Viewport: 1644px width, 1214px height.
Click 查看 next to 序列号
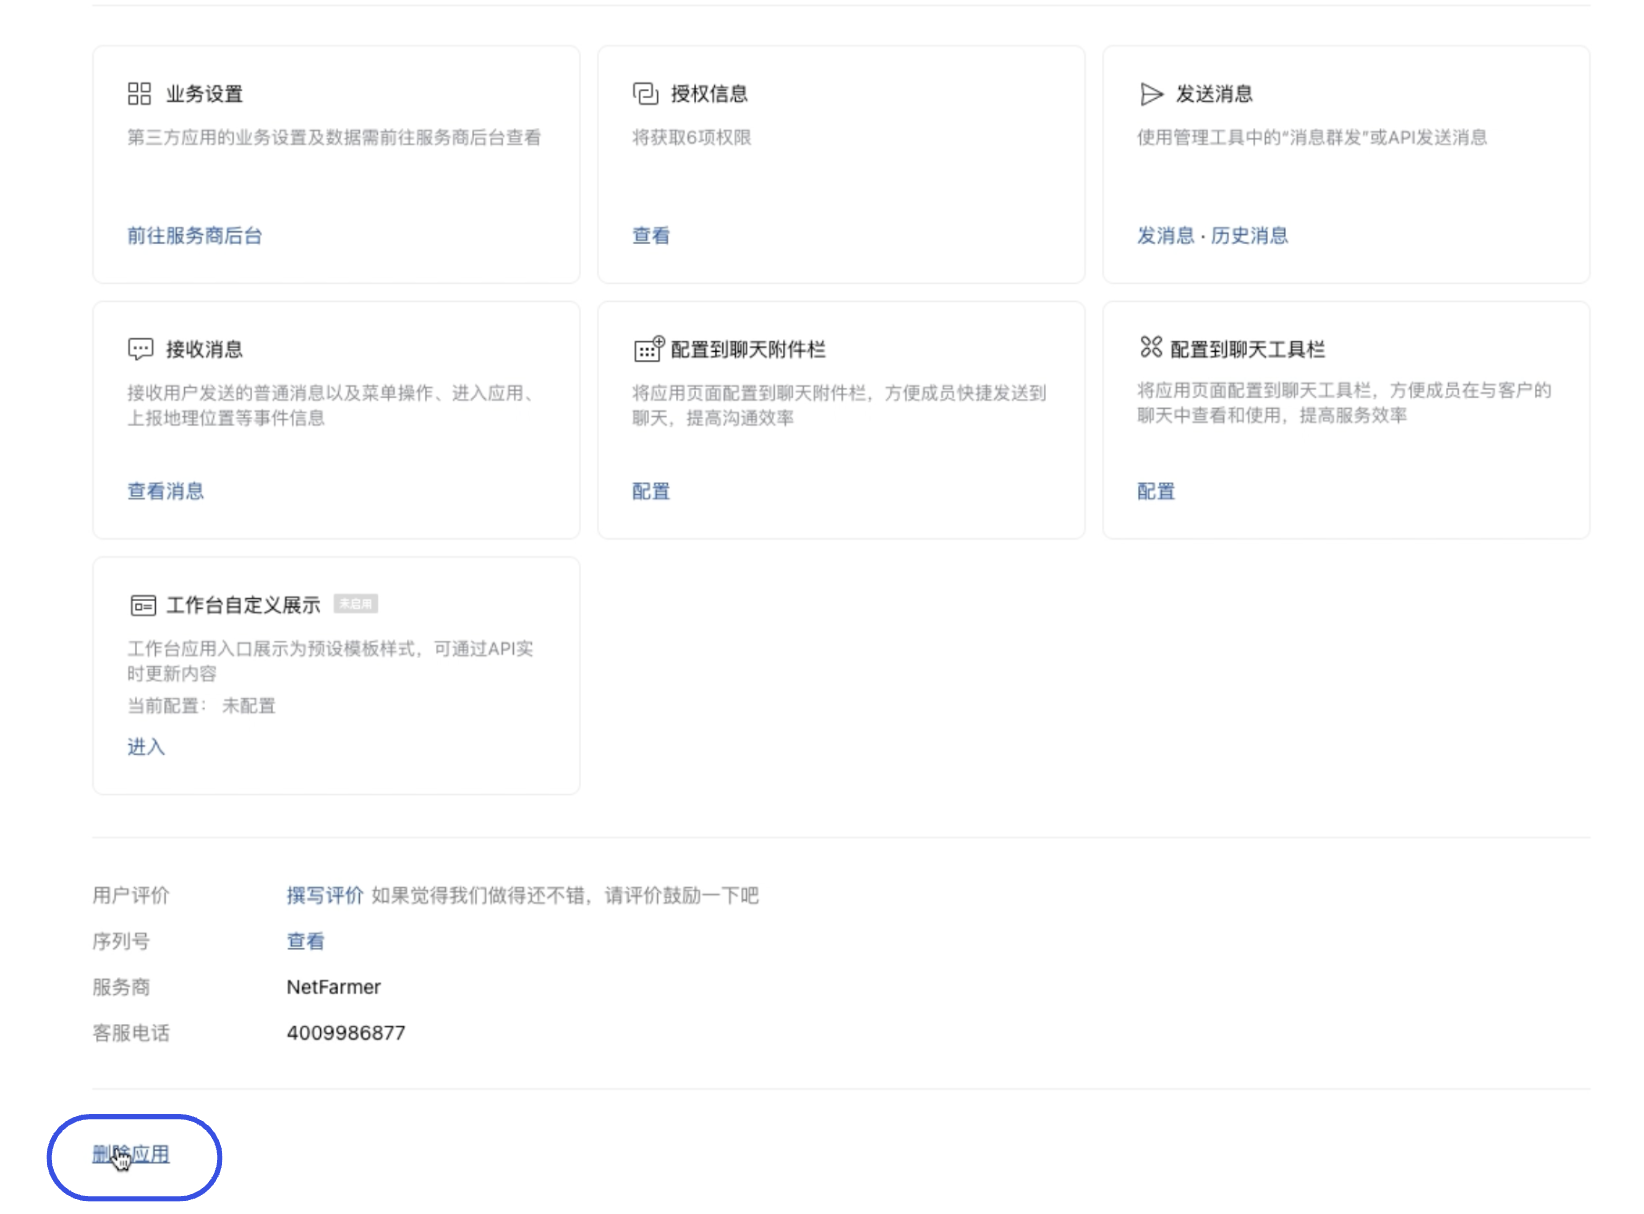tap(305, 940)
